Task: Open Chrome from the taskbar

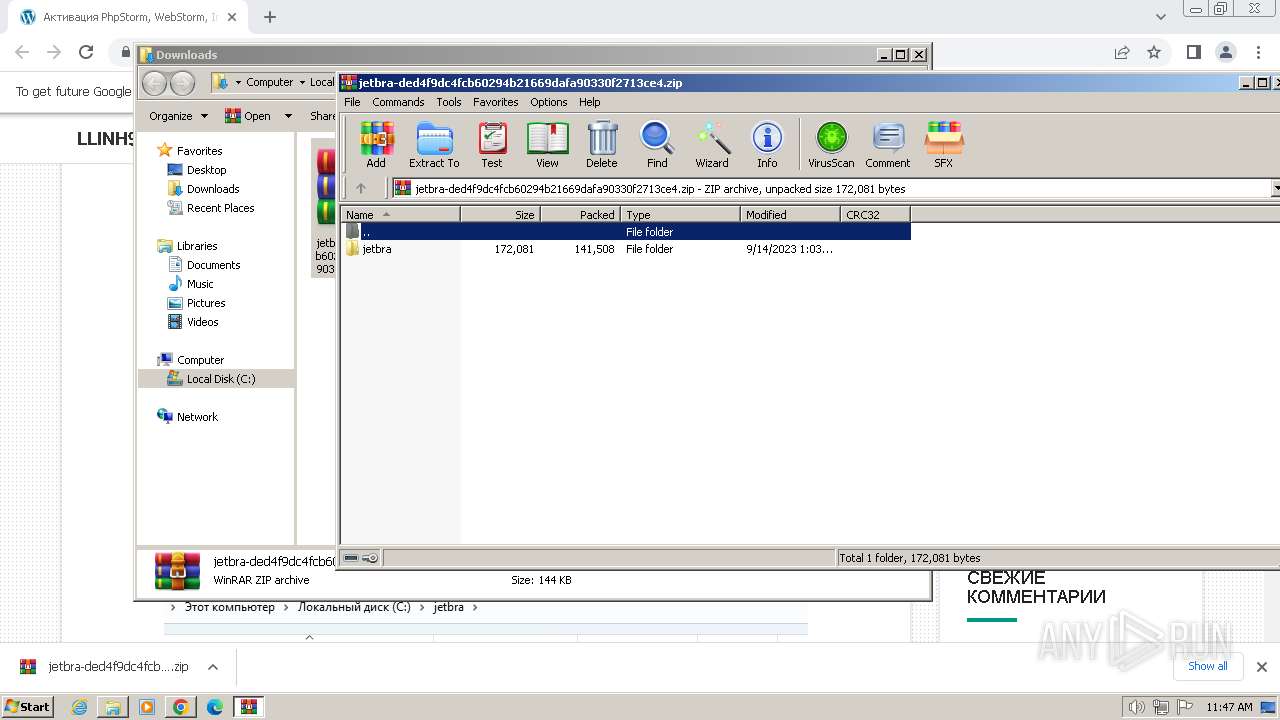Action: tap(181, 707)
